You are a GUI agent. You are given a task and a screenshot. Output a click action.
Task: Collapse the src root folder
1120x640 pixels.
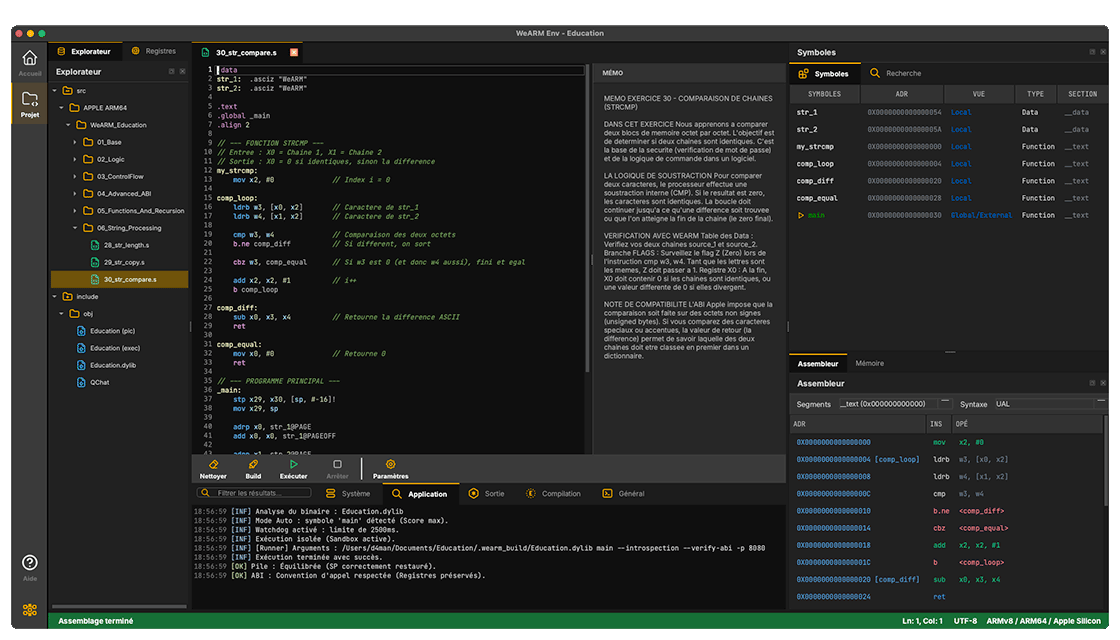(55, 91)
